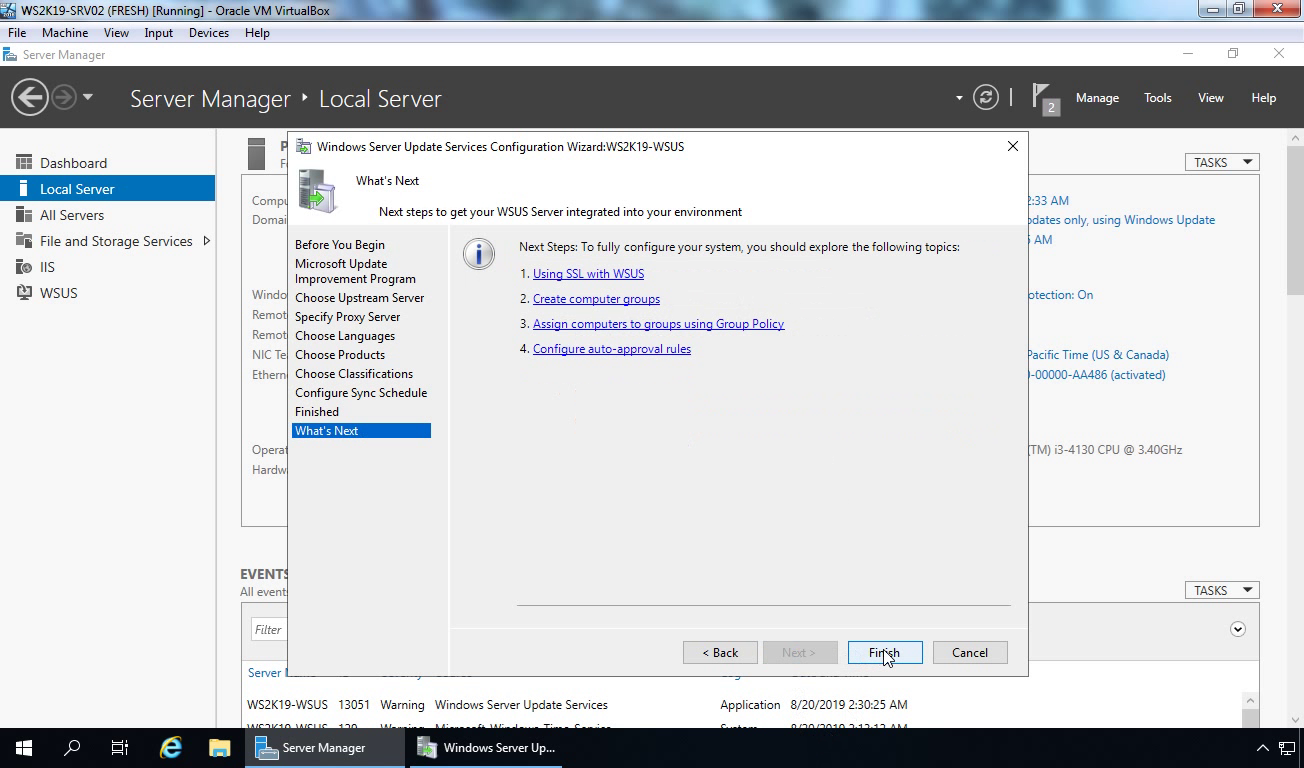Click the Dashboard icon in sidebar

[23, 162]
